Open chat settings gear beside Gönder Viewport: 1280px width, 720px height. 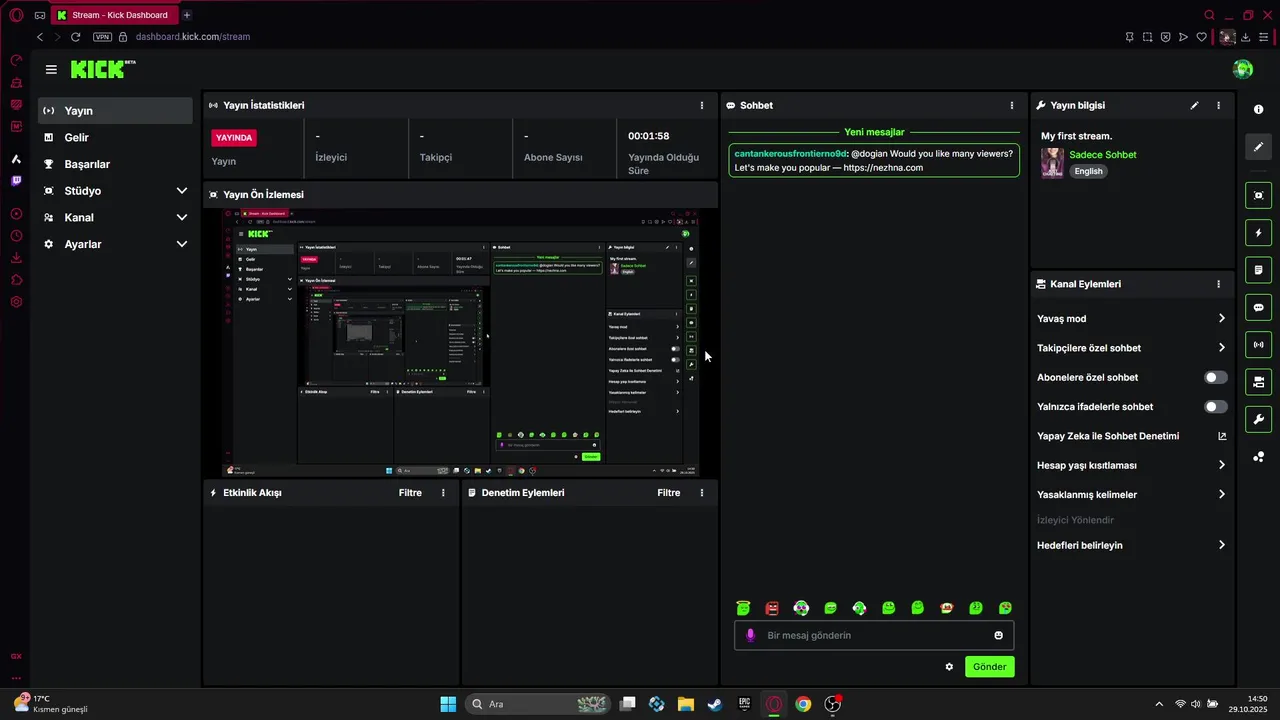point(949,667)
